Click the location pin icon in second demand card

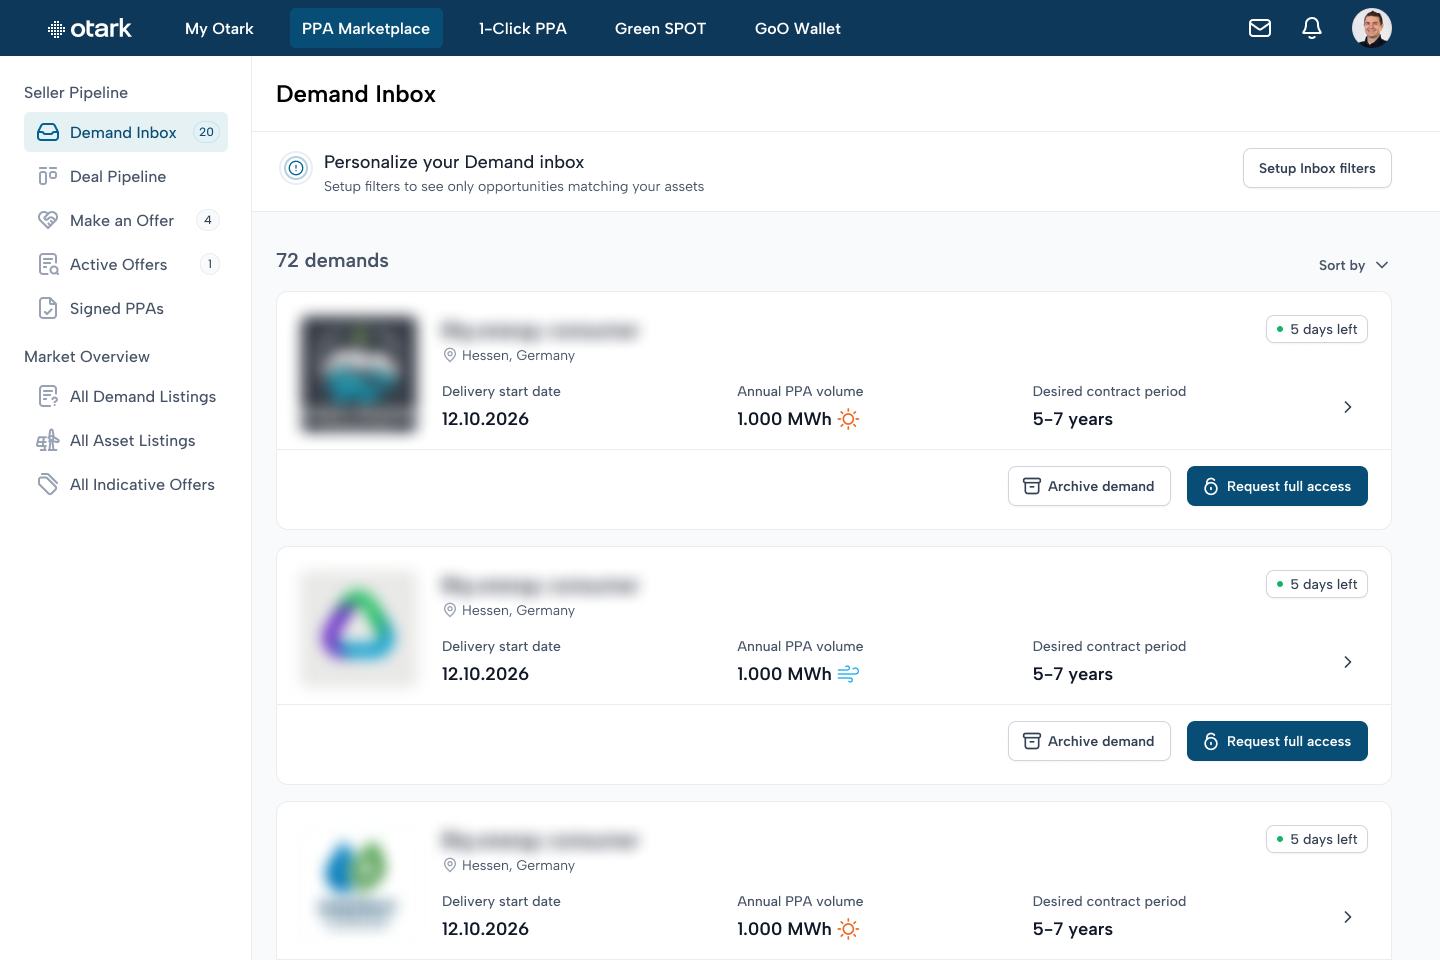(450, 610)
